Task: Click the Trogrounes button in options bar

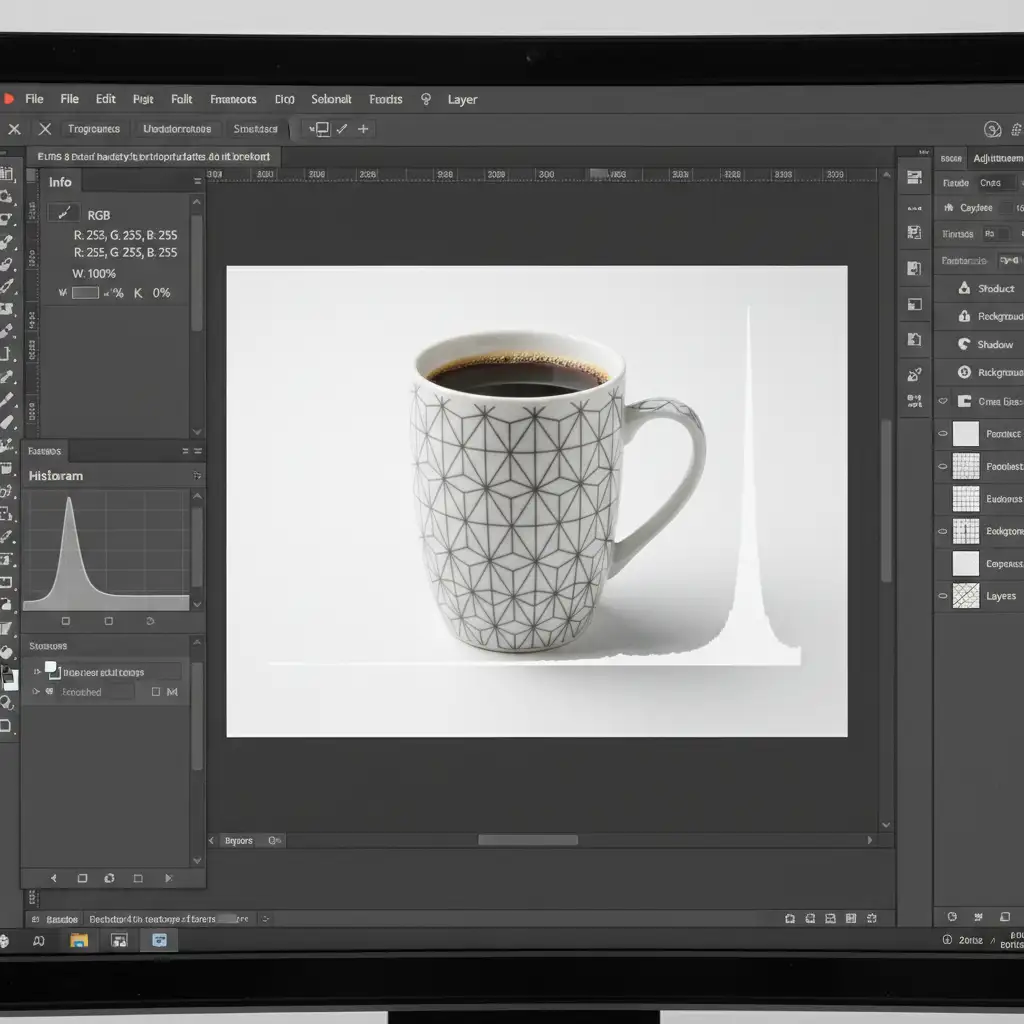Action: (94, 129)
